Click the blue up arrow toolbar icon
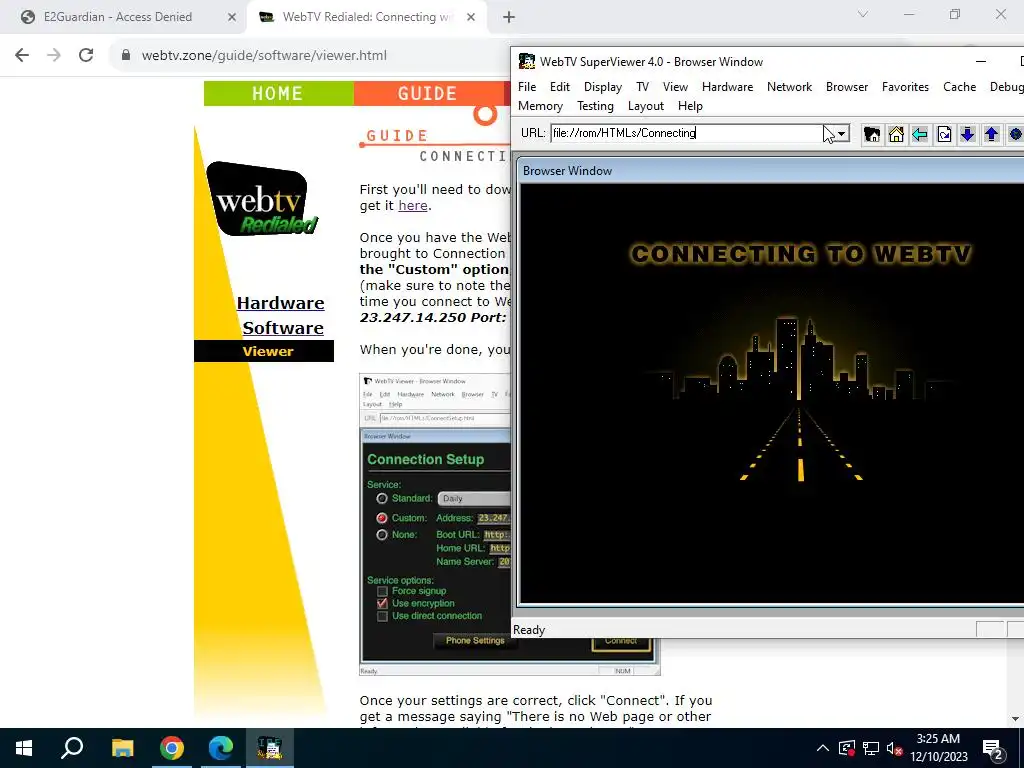Viewport: 1024px width, 768px height. (x=991, y=135)
